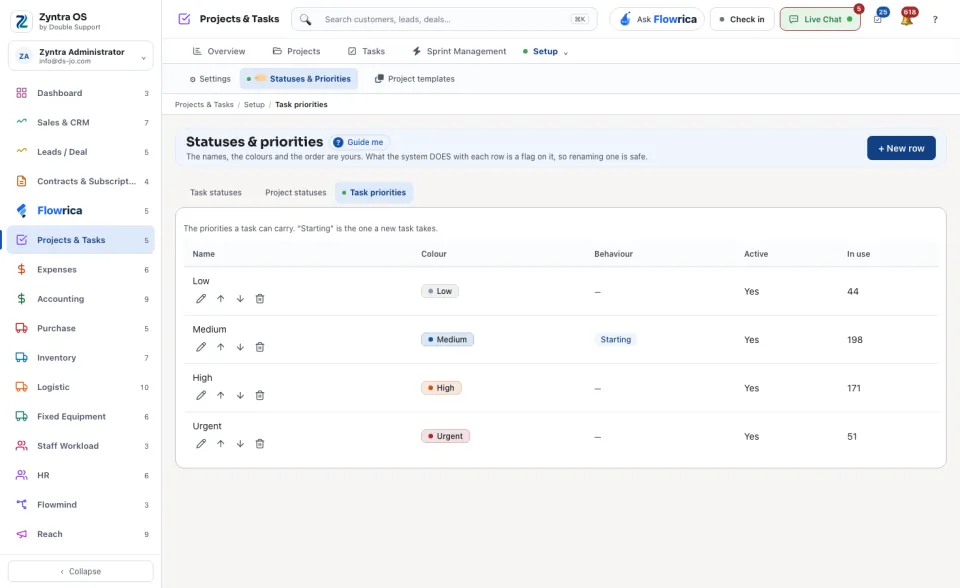
Task: Edit the High priority row
Action: 201,396
